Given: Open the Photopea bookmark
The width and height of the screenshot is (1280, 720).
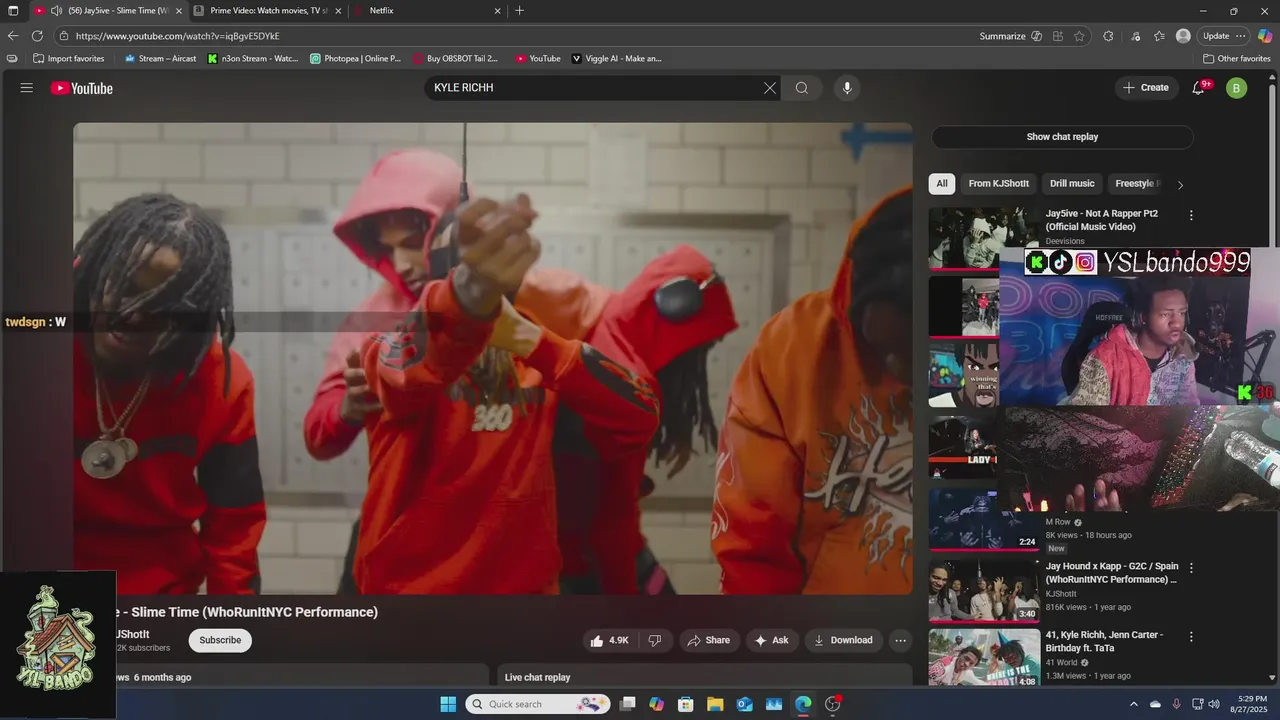Looking at the screenshot, I should pos(355,59).
